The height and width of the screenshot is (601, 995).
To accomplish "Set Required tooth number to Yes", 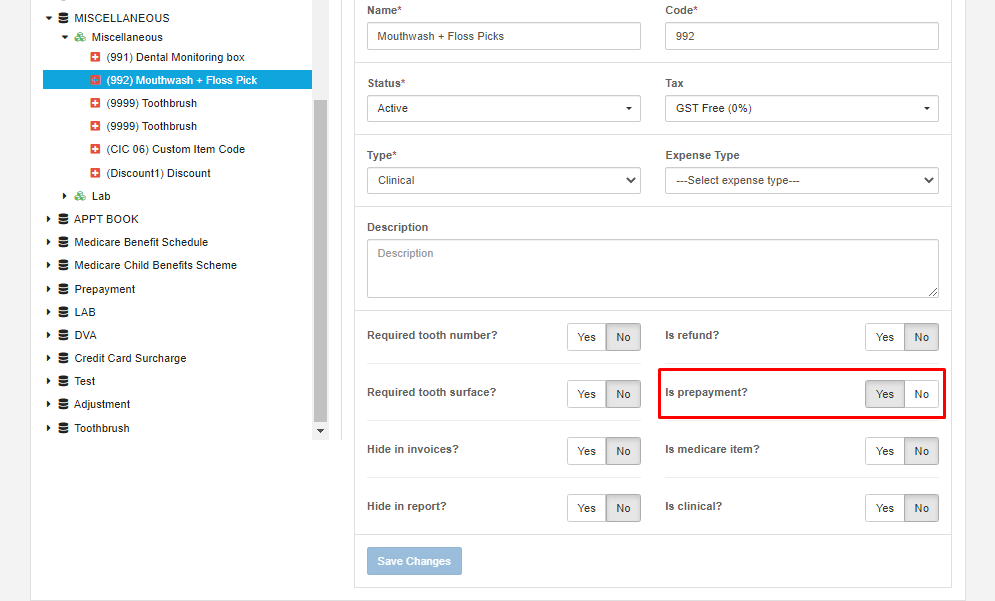I will (x=587, y=337).
